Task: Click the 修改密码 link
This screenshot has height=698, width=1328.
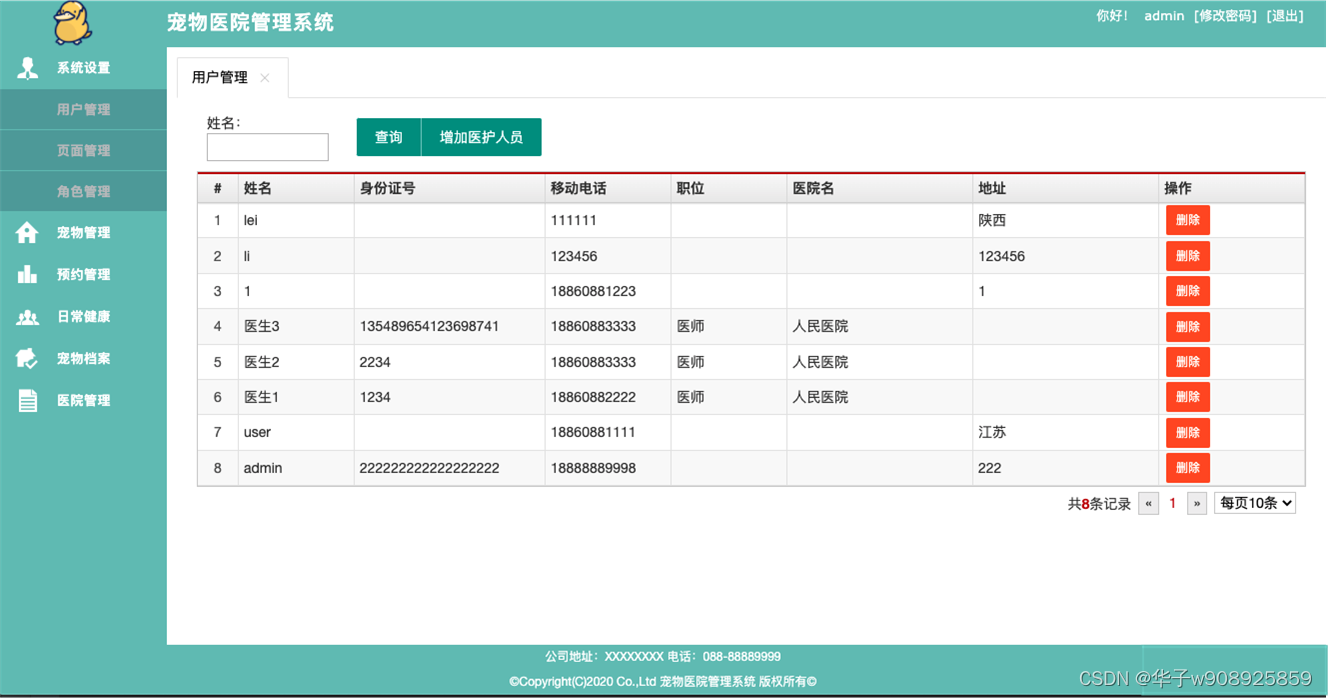Action: click(x=1226, y=16)
